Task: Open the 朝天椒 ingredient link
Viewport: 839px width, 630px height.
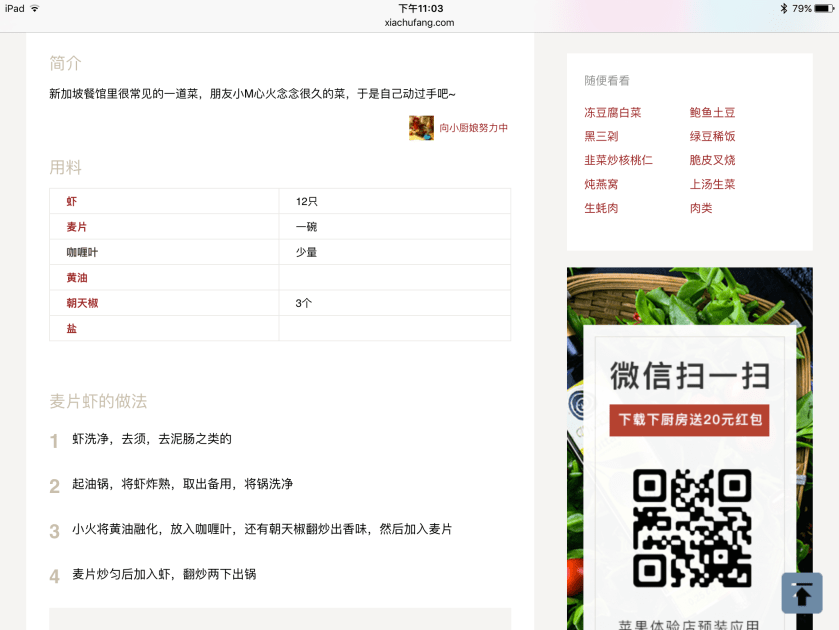Action: (x=82, y=303)
